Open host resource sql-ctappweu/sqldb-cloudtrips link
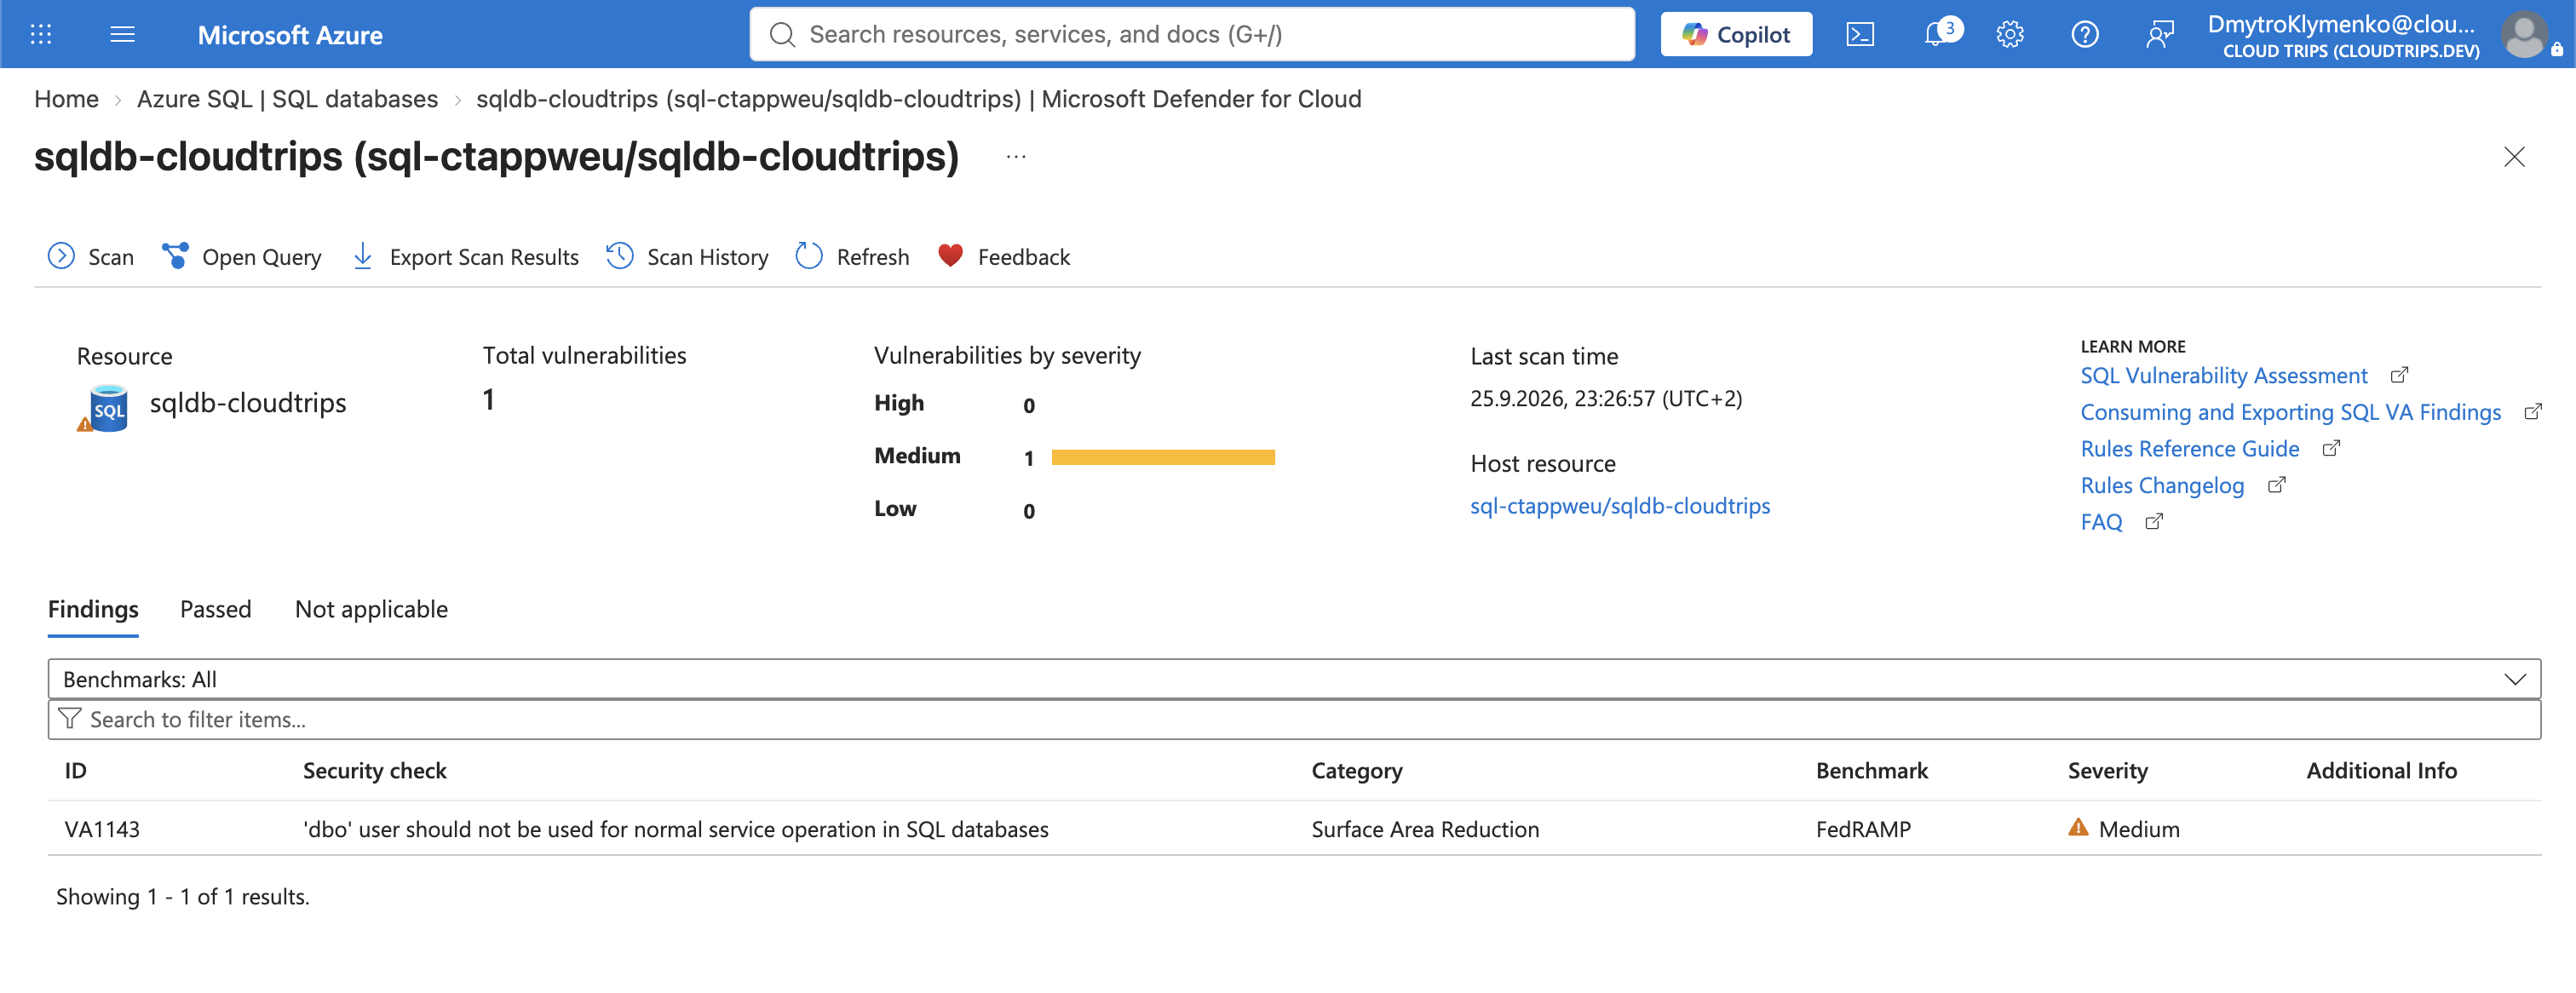Viewport: 2576px width, 993px height. [x=1620, y=506]
